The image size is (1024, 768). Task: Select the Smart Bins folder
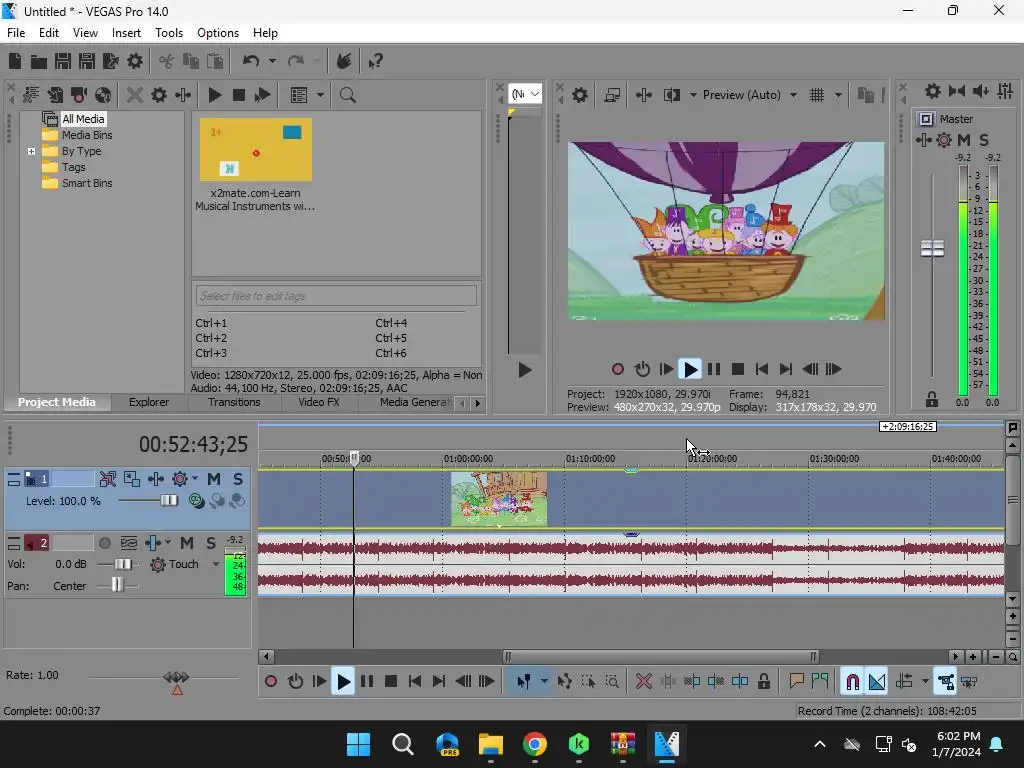(x=87, y=184)
